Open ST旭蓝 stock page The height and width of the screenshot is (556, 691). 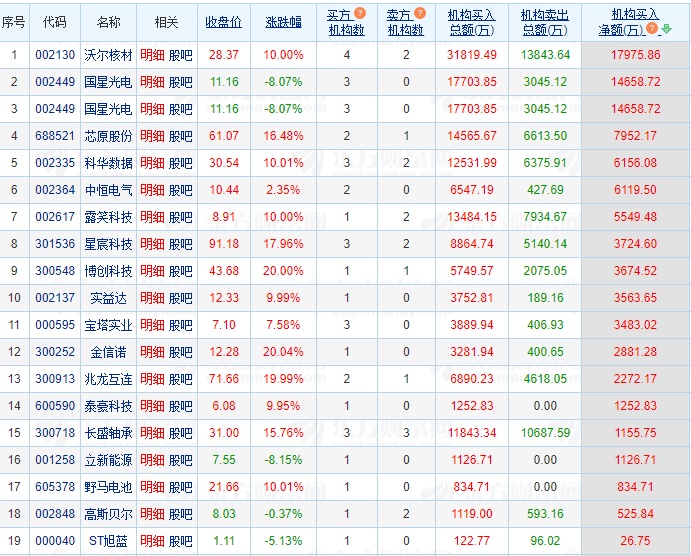[x=108, y=541]
